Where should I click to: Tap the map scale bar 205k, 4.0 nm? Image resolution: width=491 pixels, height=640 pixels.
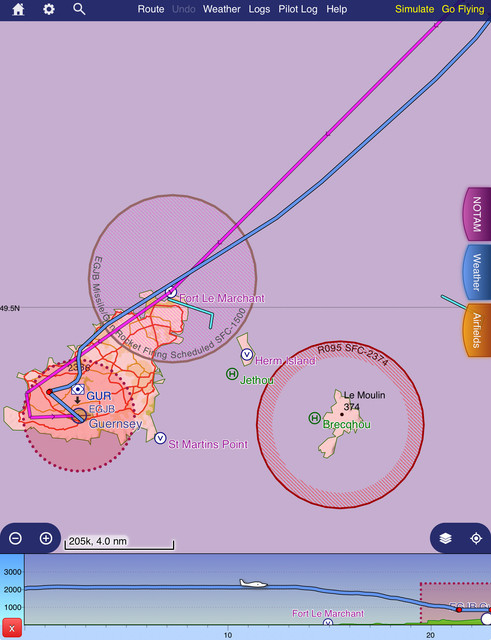click(119, 543)
